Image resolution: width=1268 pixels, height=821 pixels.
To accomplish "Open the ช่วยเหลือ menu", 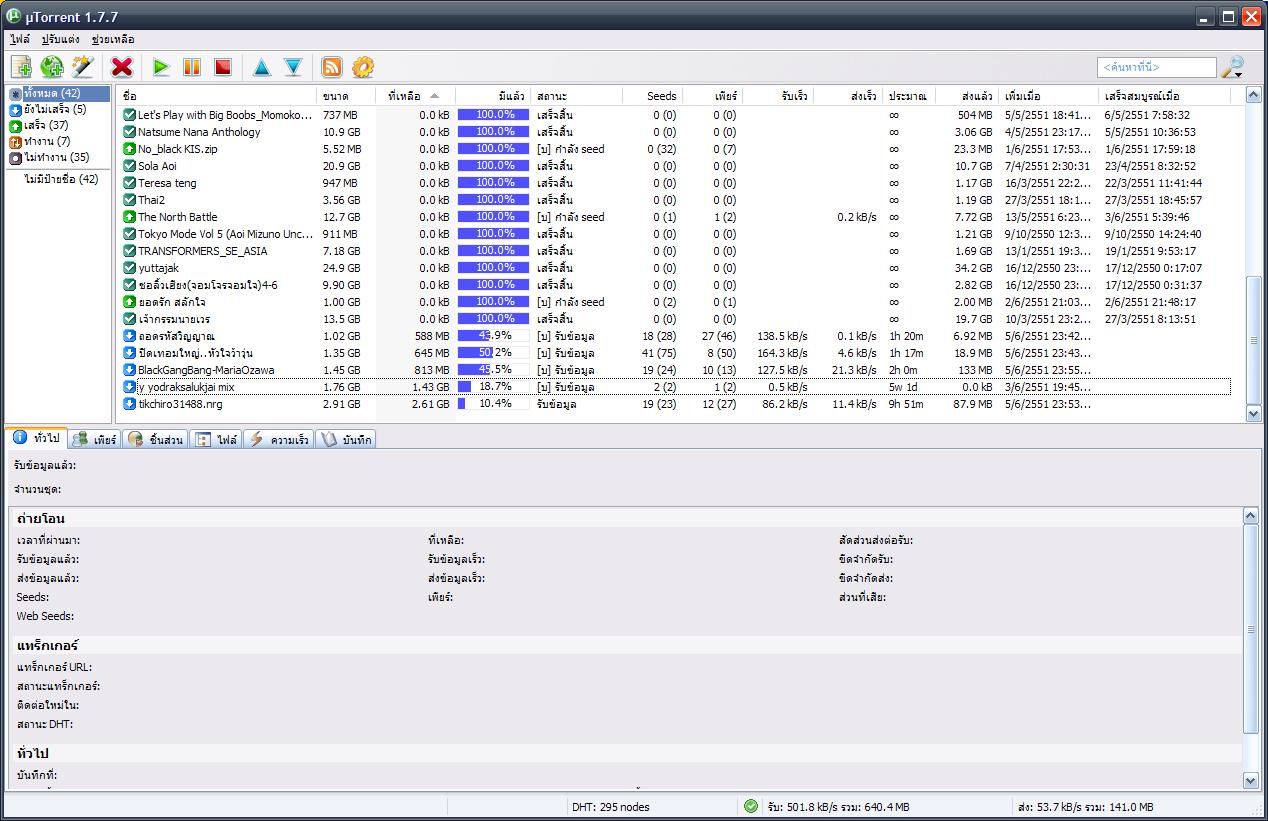I will pyautogui.click(x=112, y=39).
